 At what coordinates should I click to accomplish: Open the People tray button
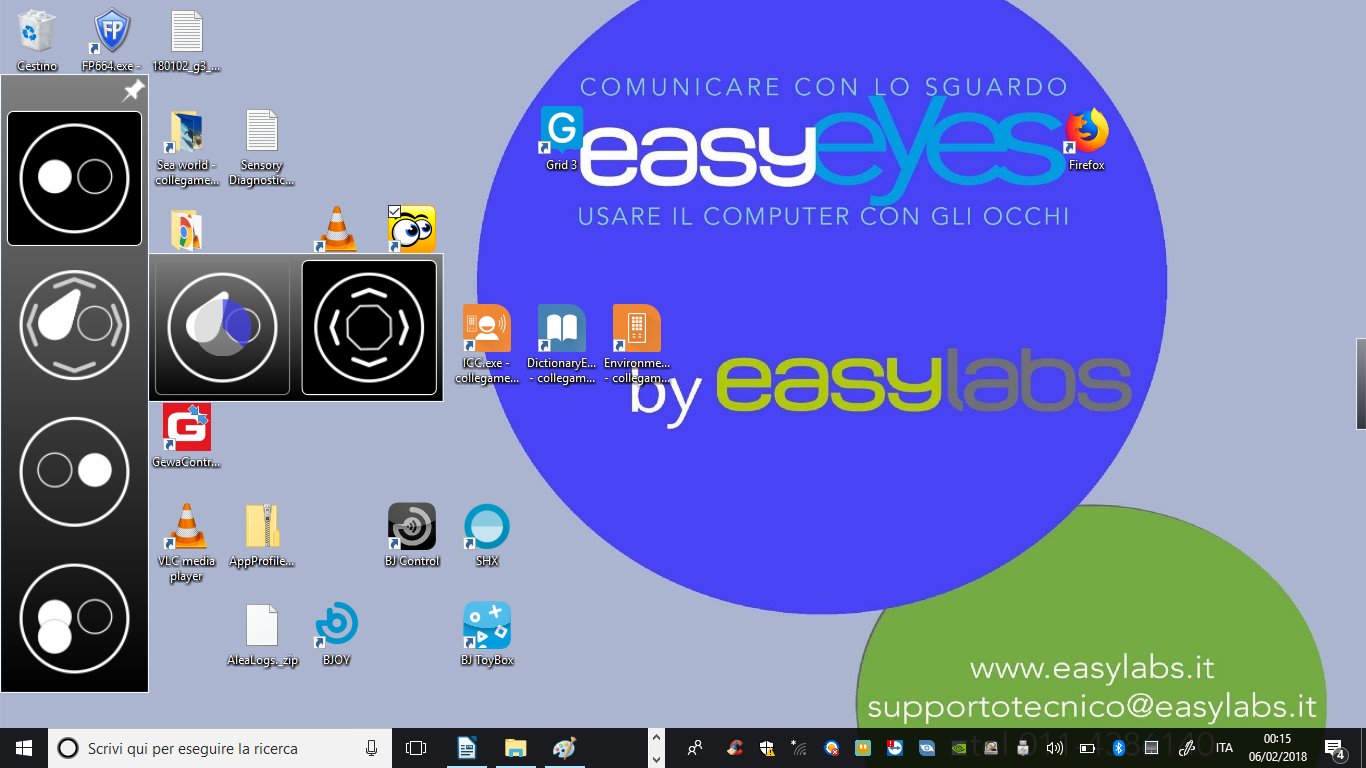[x=696, y=747]
